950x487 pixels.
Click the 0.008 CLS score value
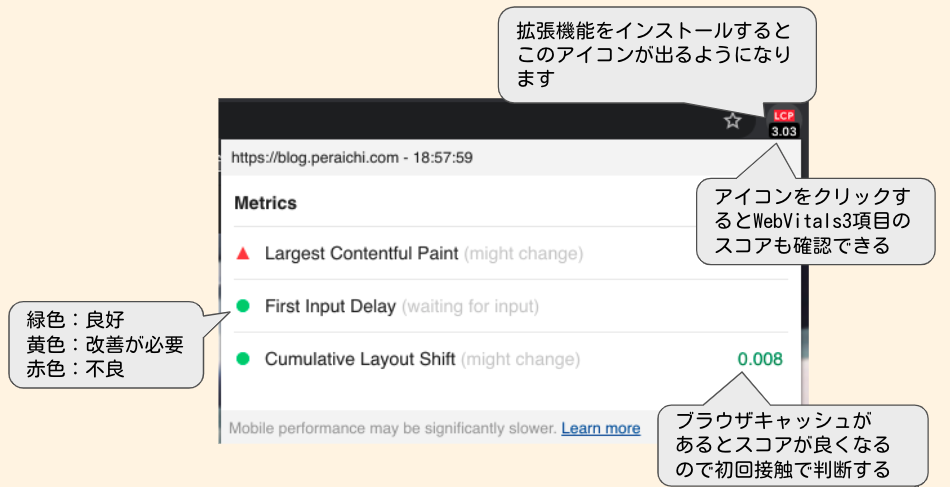(759, 359)
